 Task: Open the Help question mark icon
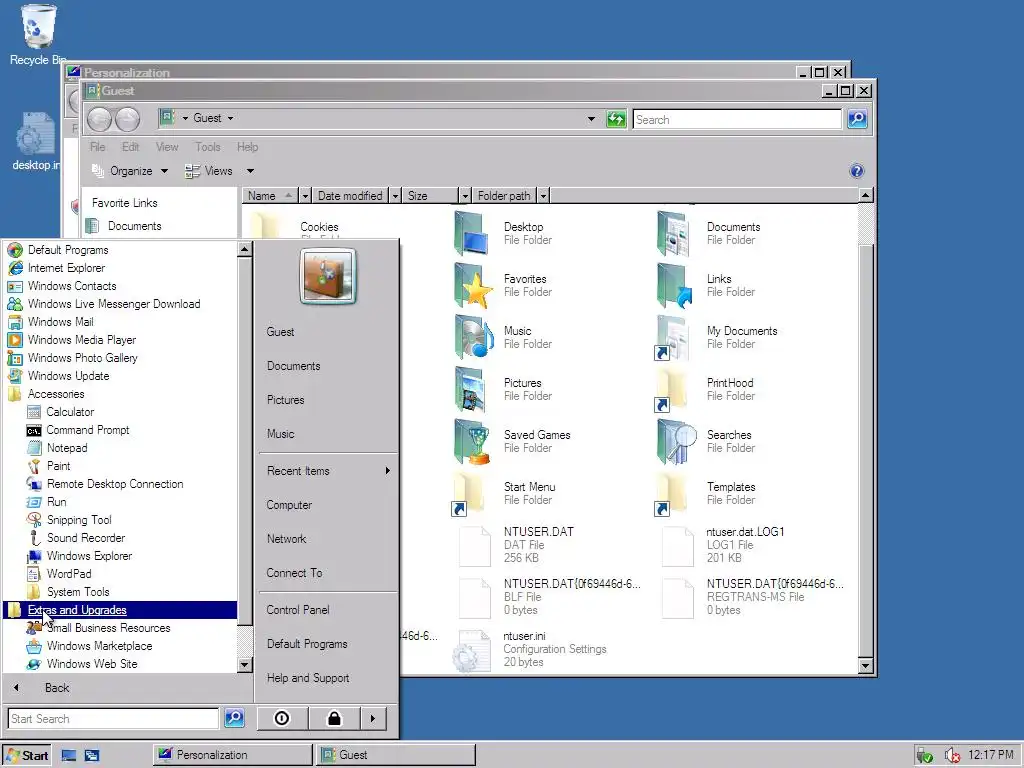point(857,171)
